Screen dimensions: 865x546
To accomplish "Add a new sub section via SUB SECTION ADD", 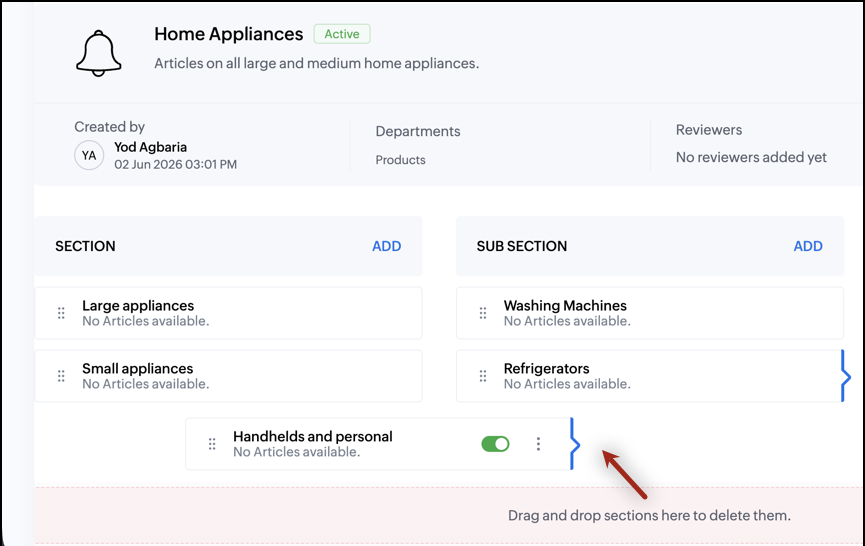I will pos(808,246).
